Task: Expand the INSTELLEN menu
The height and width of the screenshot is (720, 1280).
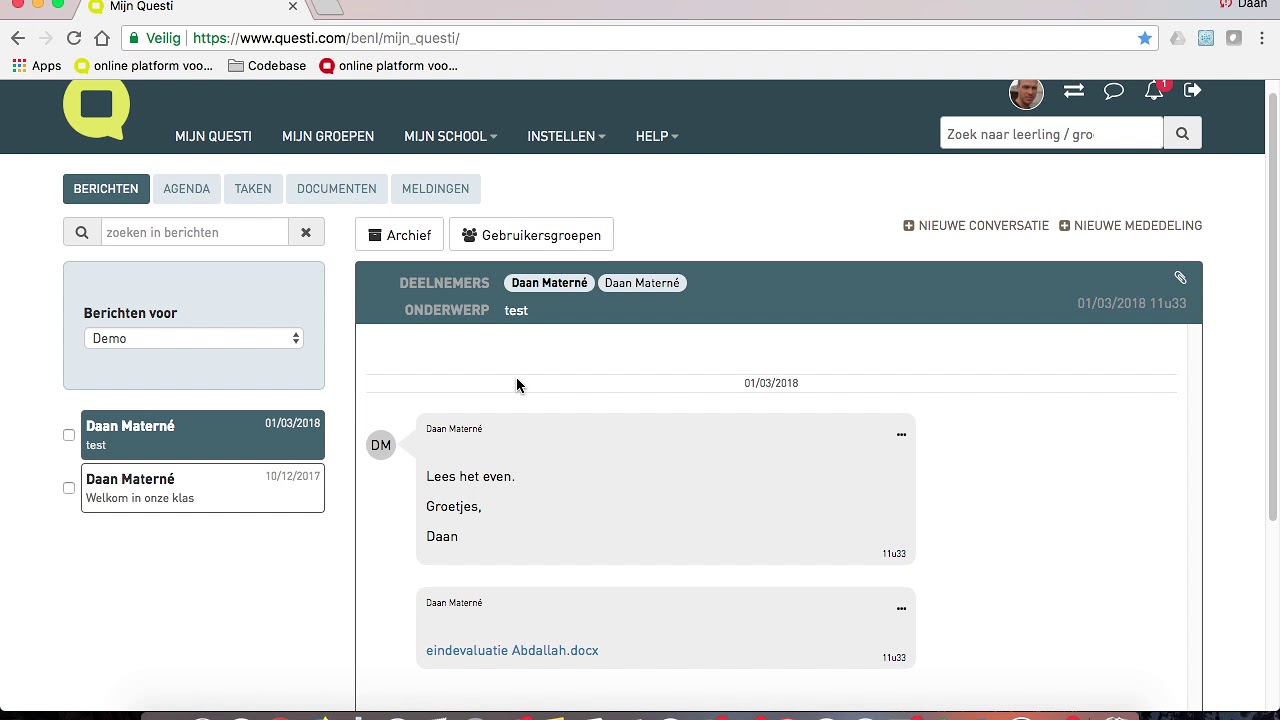Action: point(566,136)
